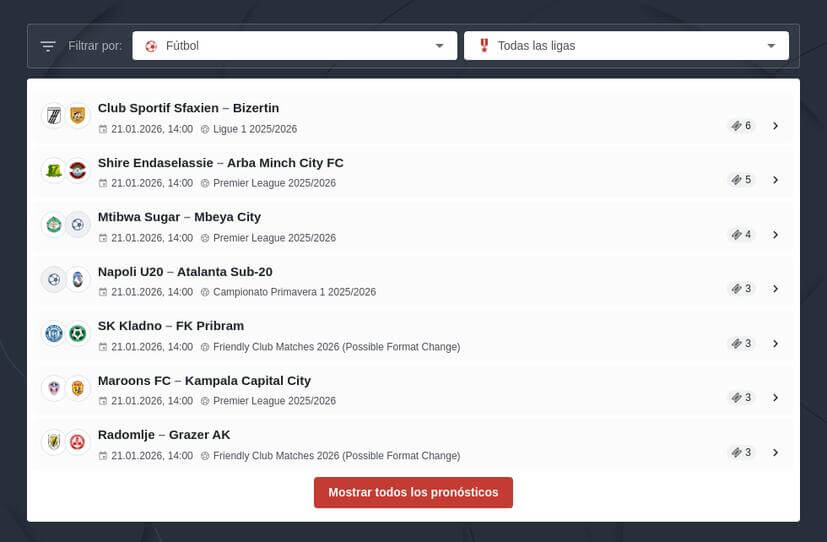Click the SK Kladno team logo
This screenshot has height=542, width=827.
[53, 333]
